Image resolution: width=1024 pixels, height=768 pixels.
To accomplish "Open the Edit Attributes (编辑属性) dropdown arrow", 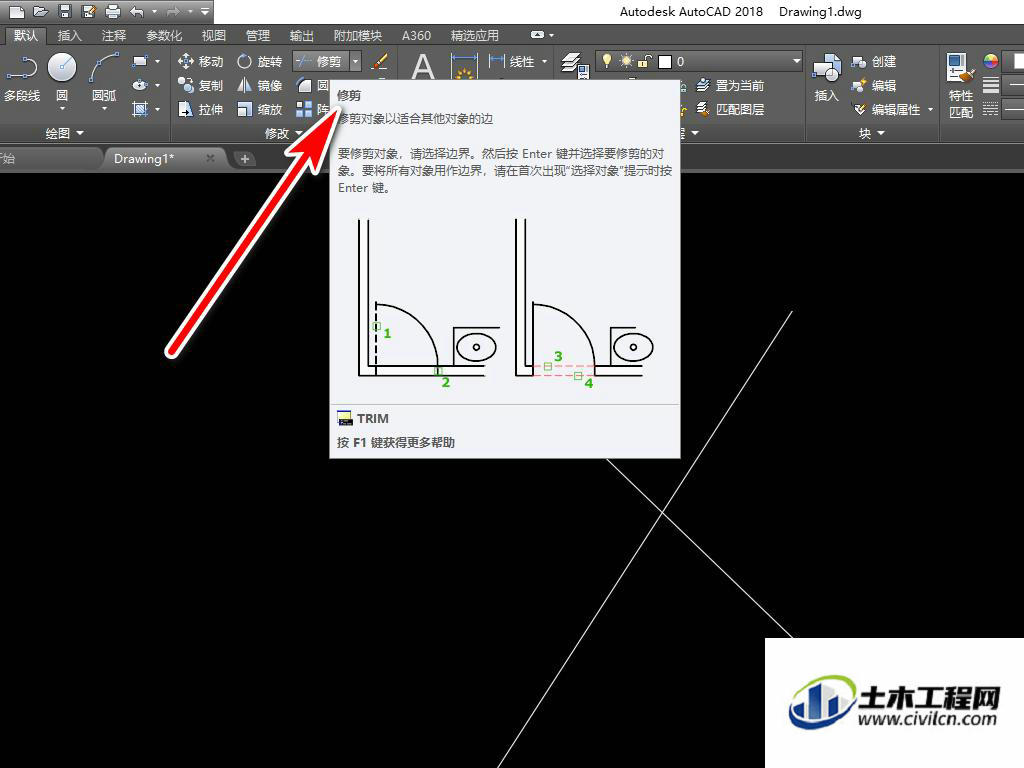I will (930, 109).
